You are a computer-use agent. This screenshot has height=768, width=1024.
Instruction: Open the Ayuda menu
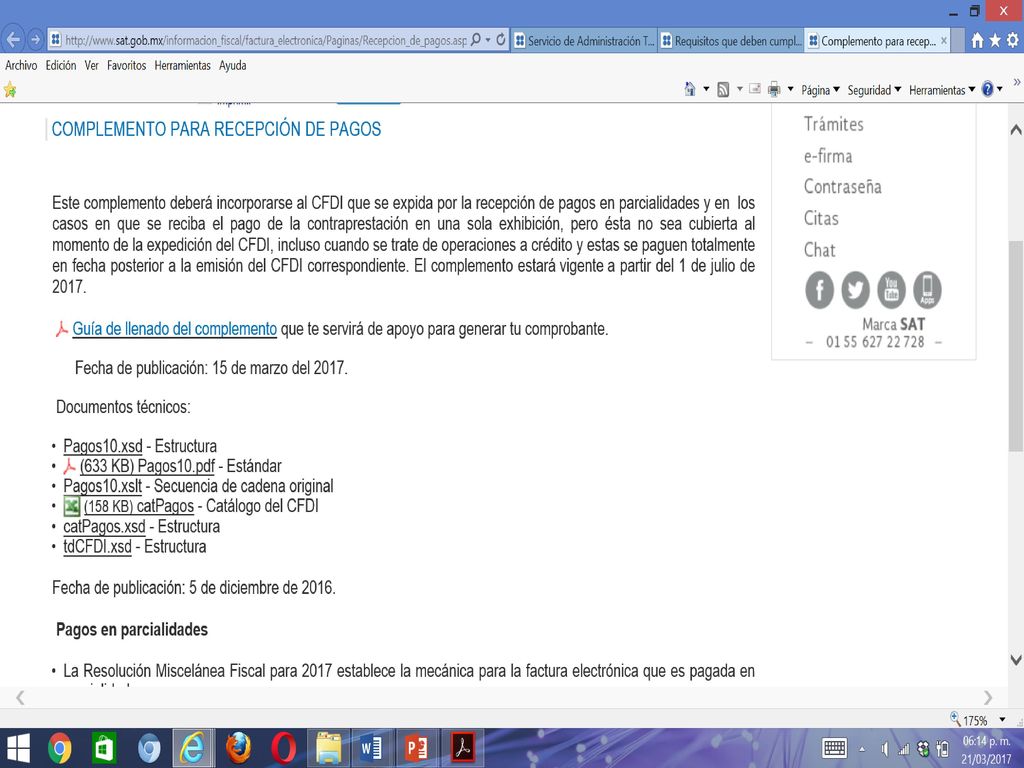pyautogui.click(x=232, y=65)
